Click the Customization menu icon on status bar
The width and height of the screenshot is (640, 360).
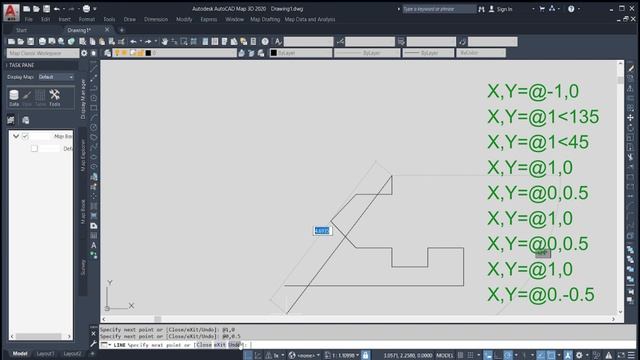tap(631, 356)
